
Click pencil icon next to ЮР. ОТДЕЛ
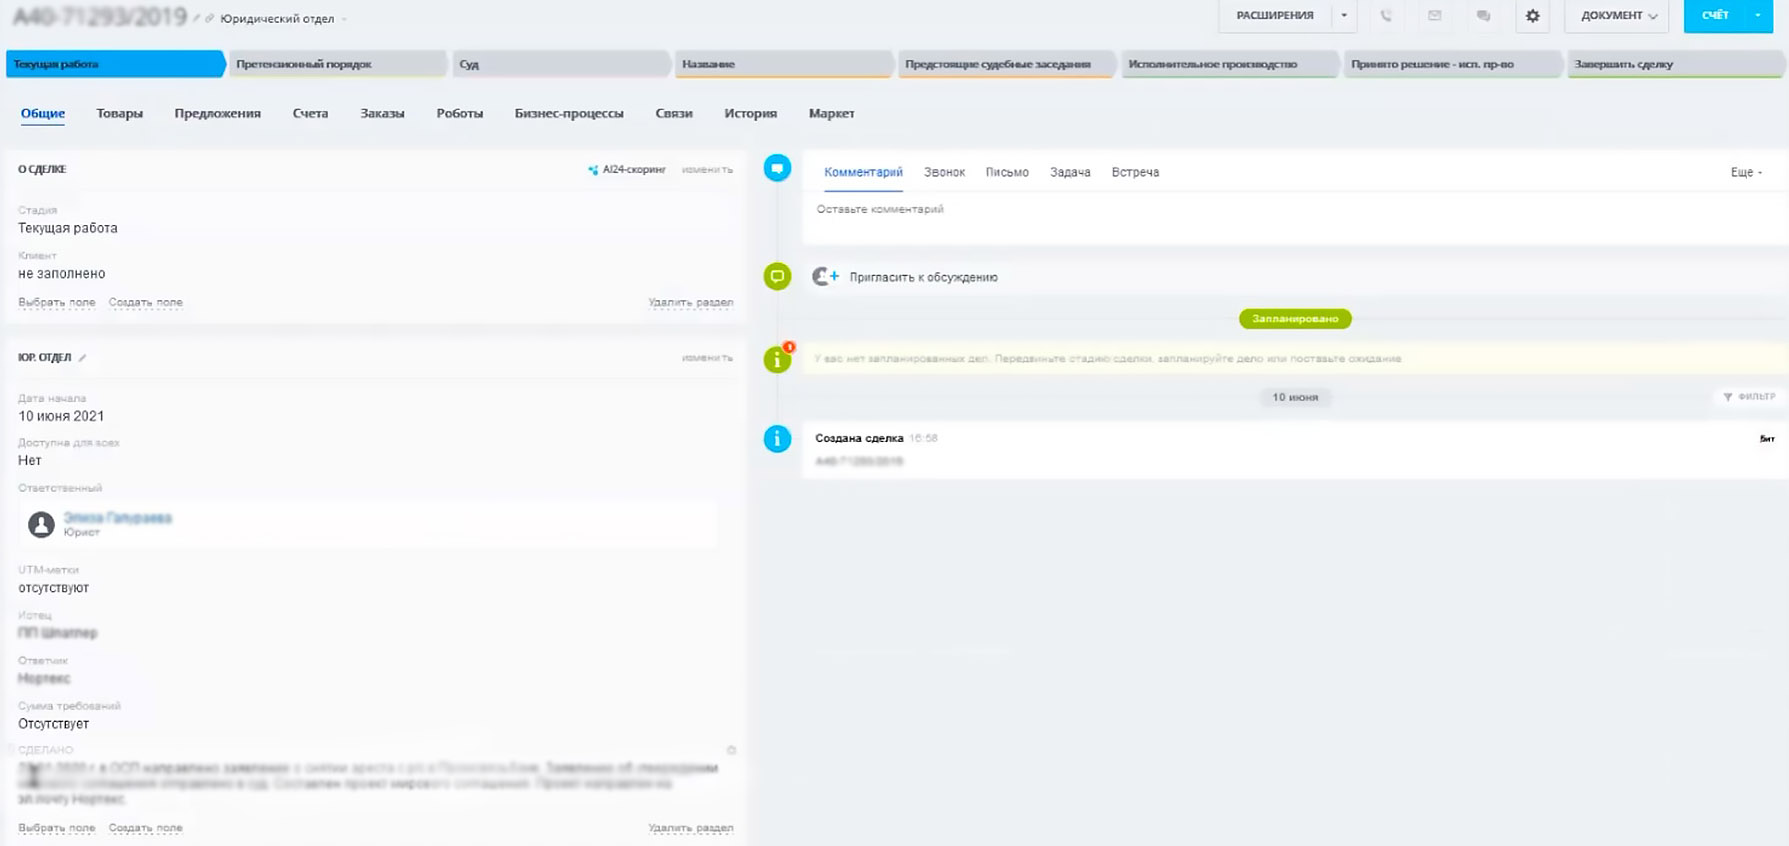coord(83,358)
